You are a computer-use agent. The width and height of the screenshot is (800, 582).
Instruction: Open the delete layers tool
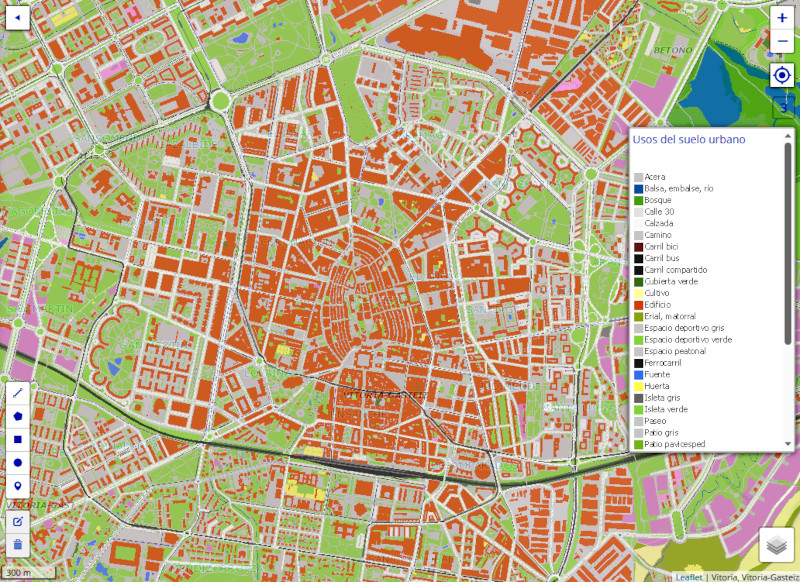pyautogui.click(x=17, y=547)
